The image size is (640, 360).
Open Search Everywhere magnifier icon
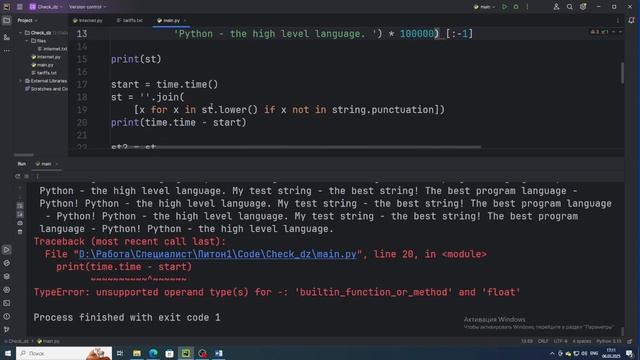(570, 7)
